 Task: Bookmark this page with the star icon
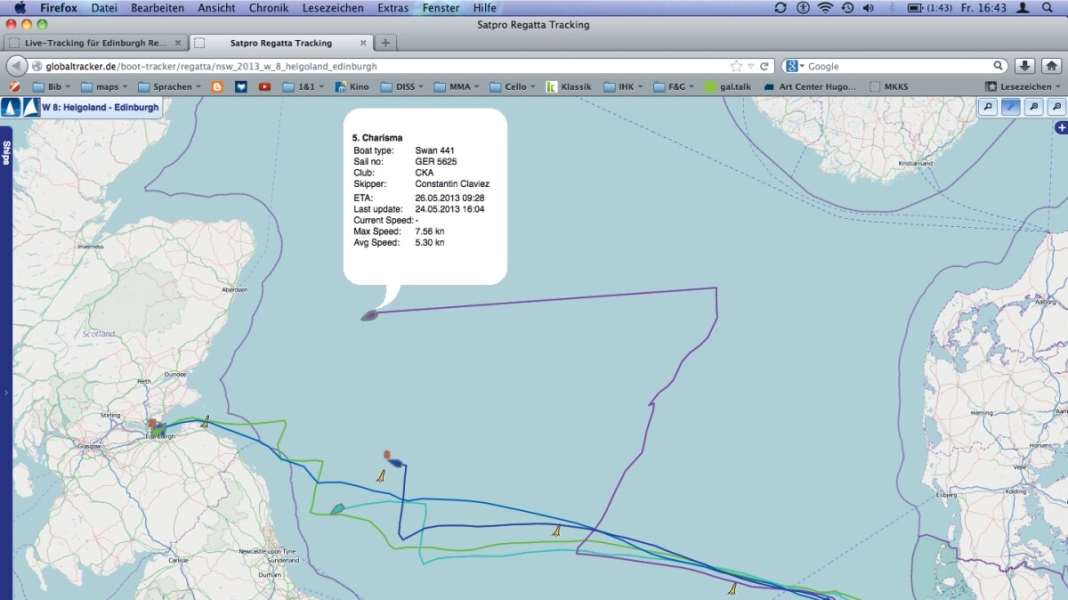click(x=736, y=66)
